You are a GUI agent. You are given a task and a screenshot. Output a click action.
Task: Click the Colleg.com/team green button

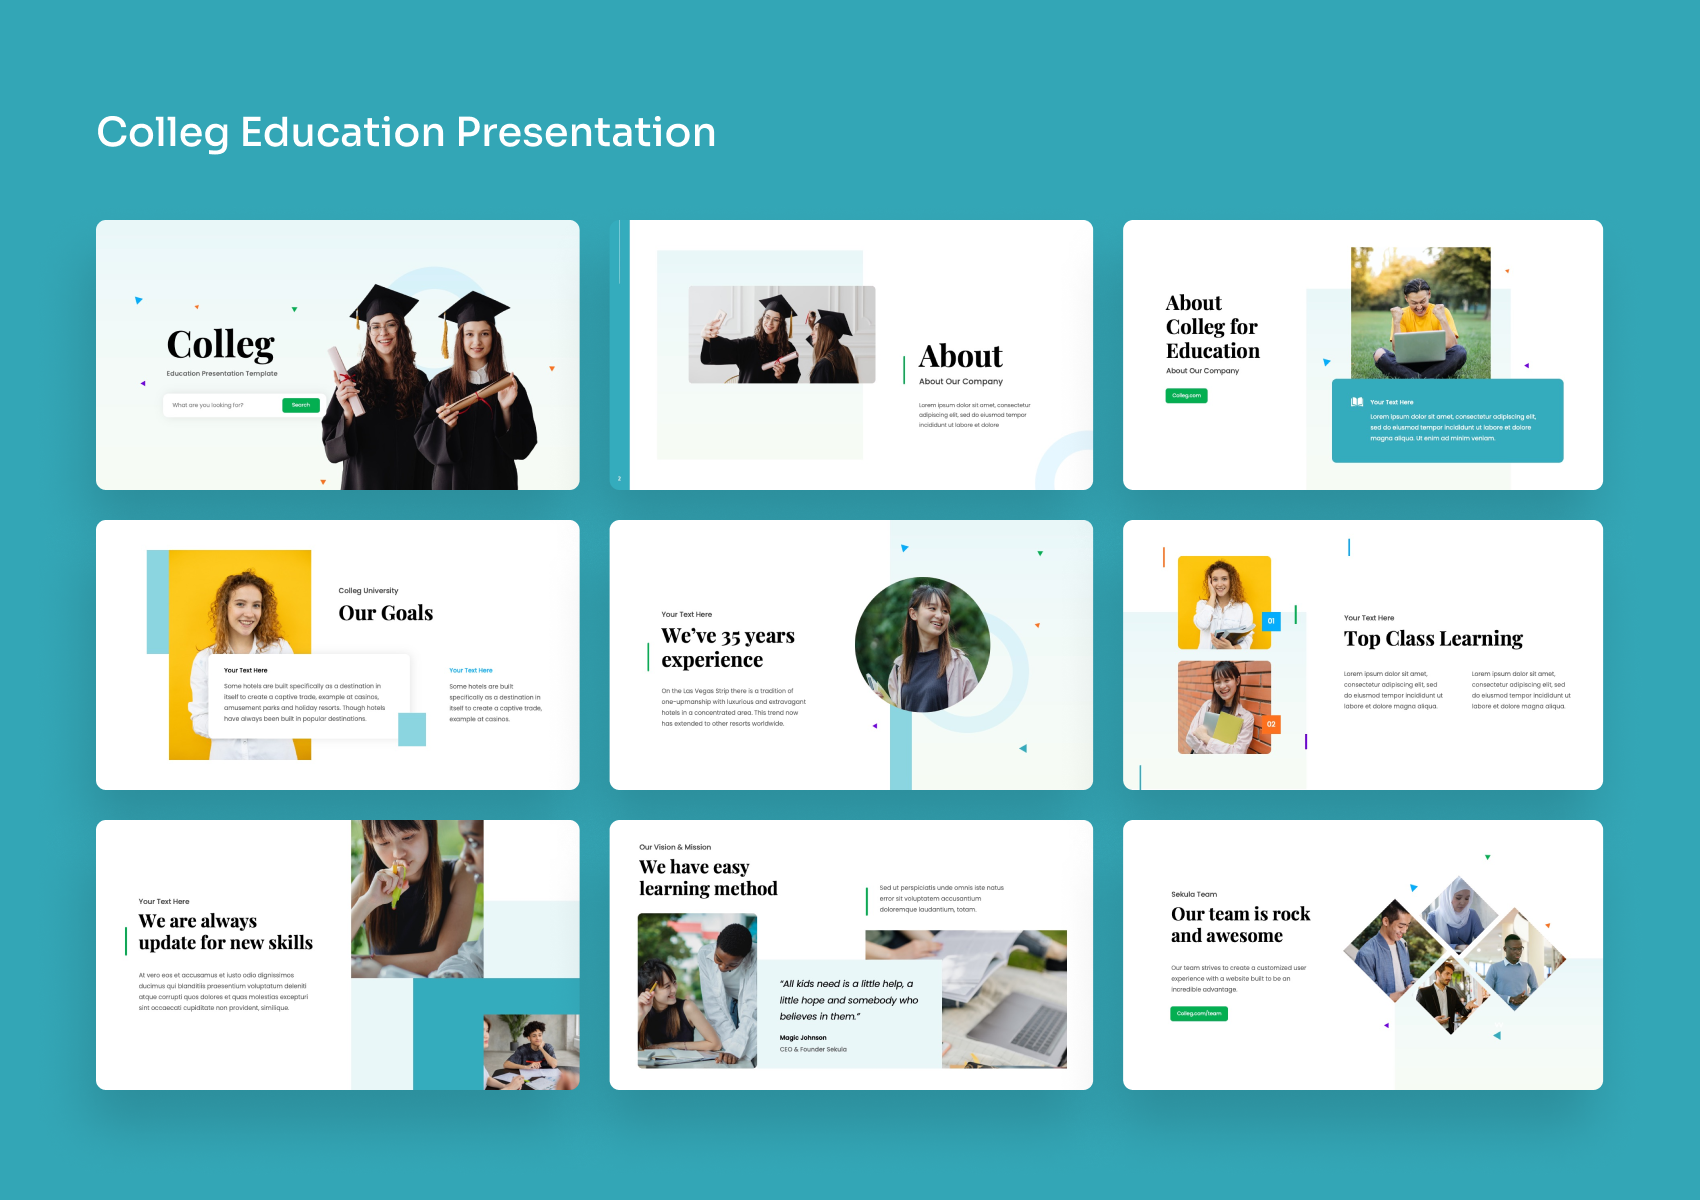coord(1199,1013)
